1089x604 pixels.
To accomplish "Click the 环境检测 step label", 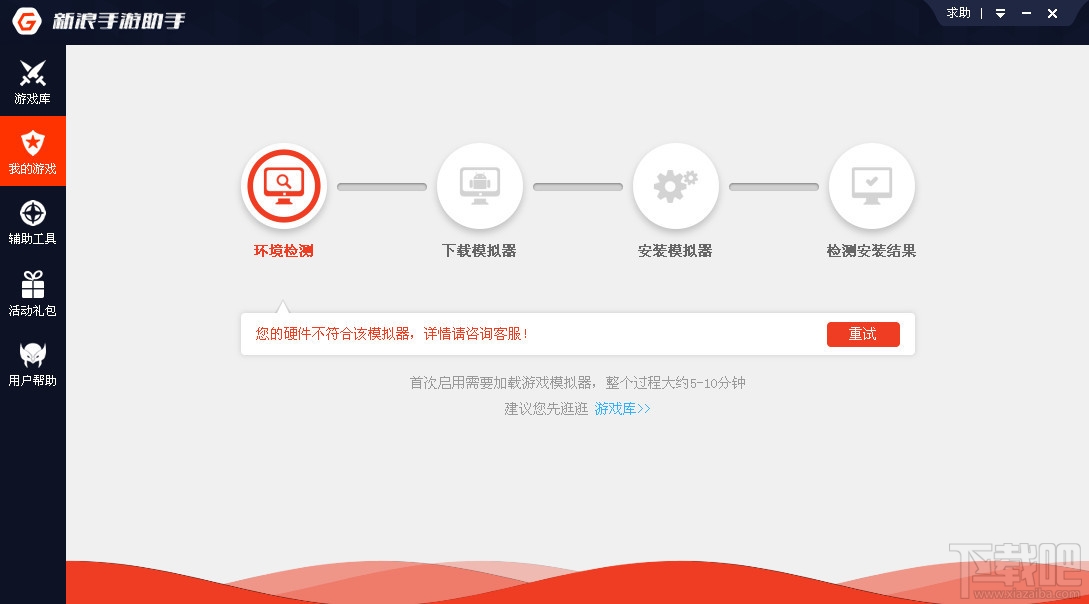I will (x=283, y=251).
